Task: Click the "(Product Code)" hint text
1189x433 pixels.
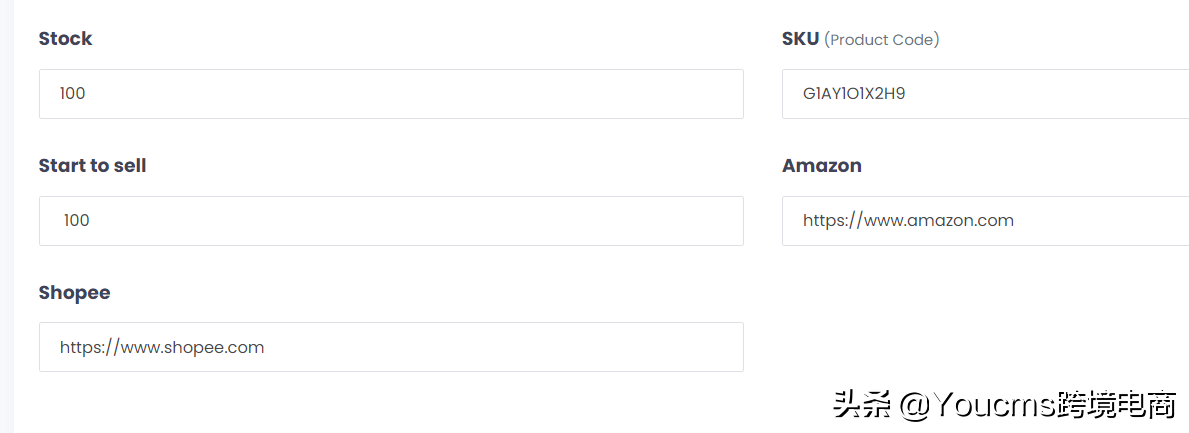Action: click(x=882, y=39)
